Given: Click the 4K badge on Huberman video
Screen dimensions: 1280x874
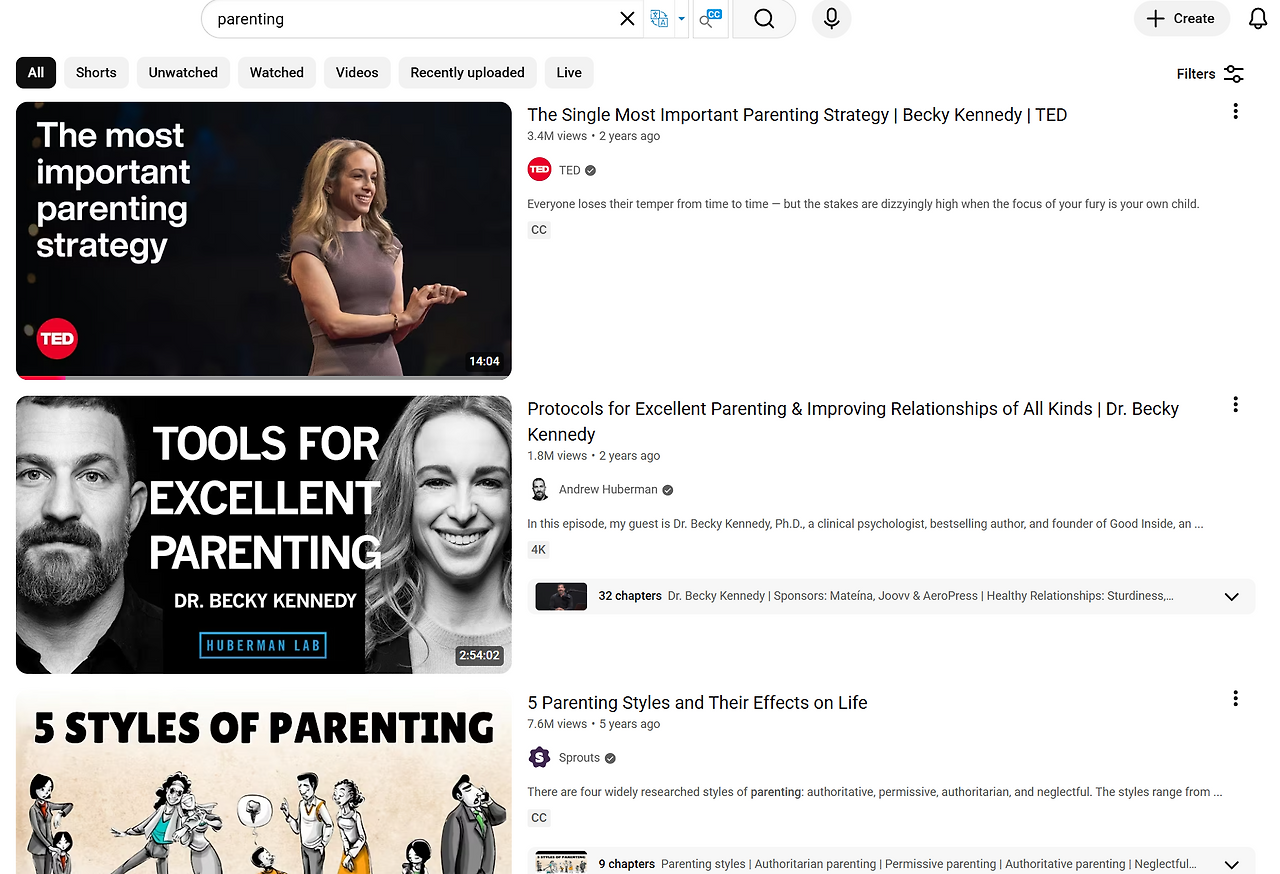Looking at the screenshot, I should (x=539, y=550).
